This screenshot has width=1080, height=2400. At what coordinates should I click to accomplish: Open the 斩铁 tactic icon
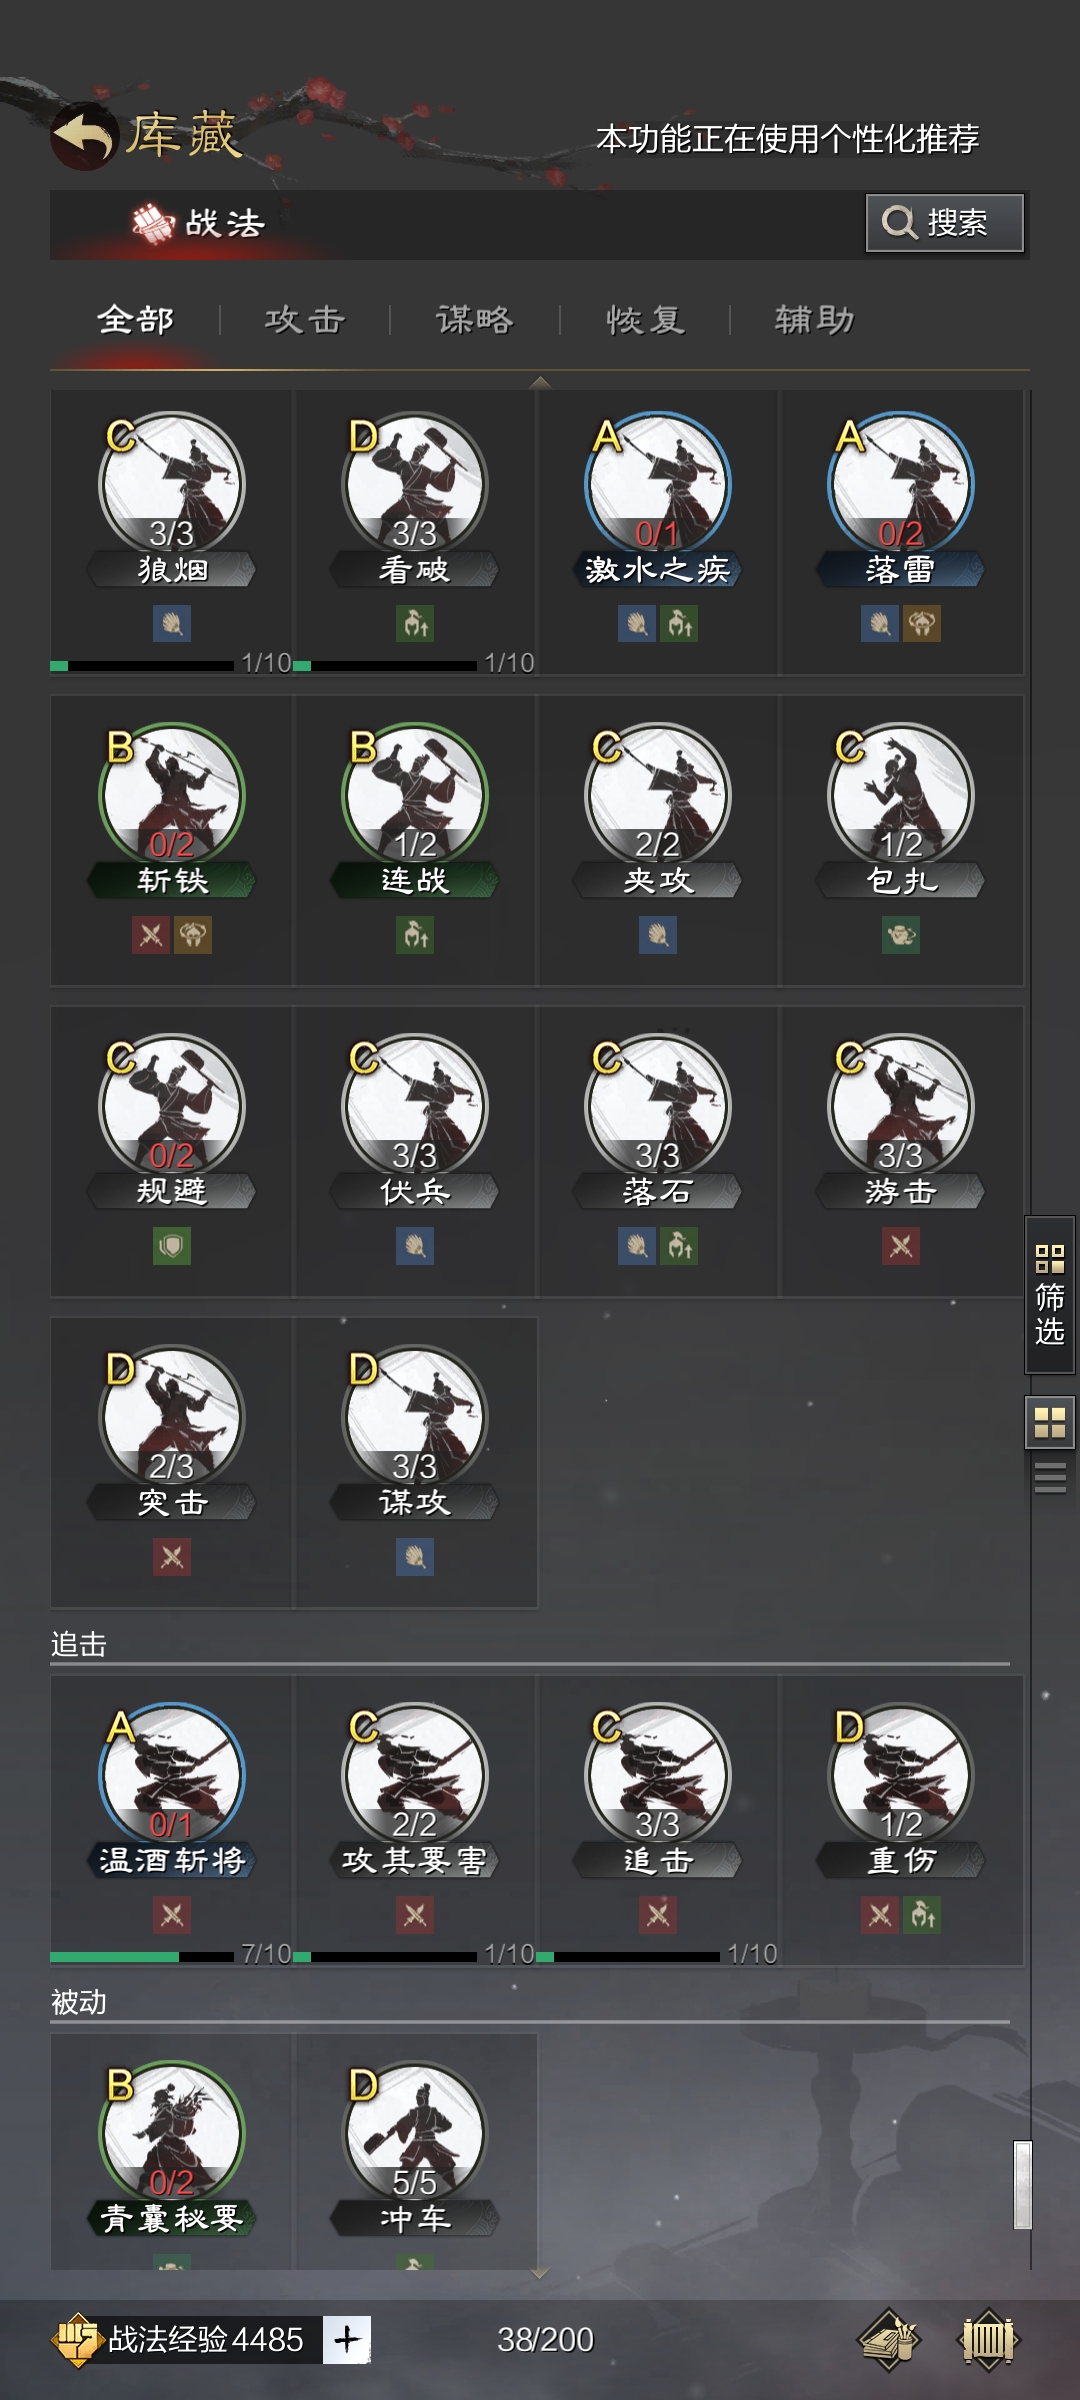pyautogui.click(x=171, y=795)
